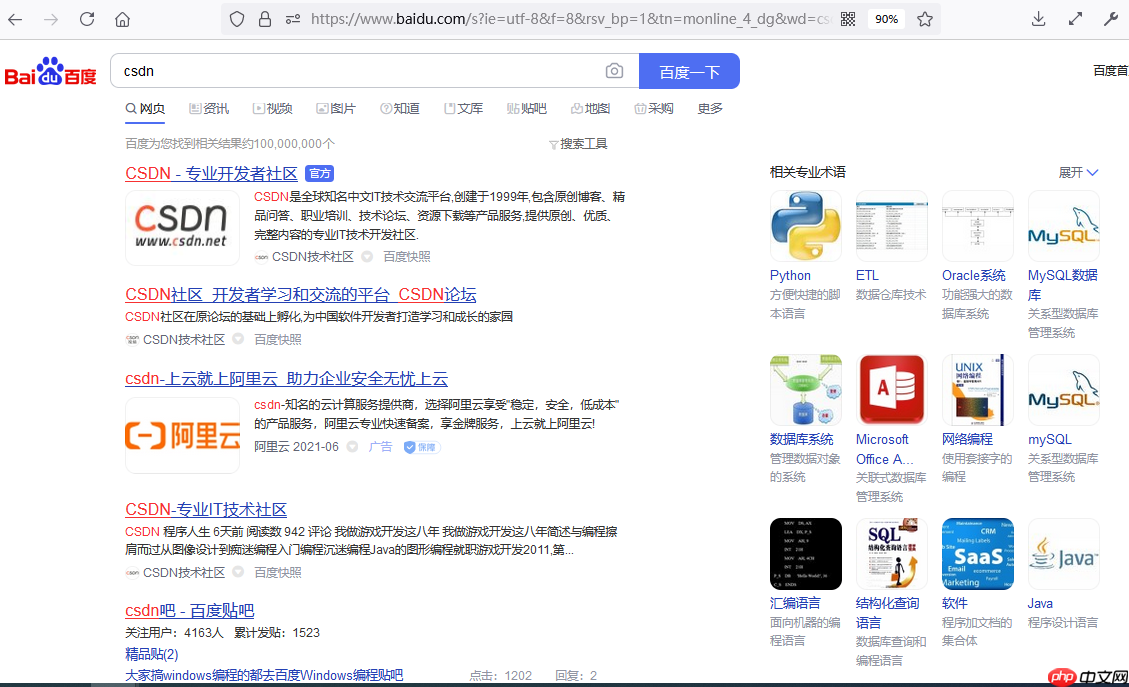Switch to the 图片 images tab
Viewport: 1129px width, 687px height.
pos(337,108)
